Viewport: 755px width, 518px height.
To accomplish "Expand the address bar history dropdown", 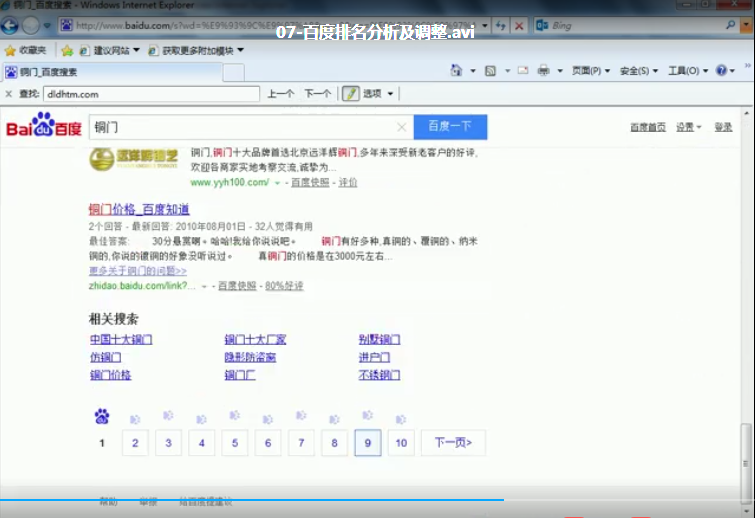I will [x=485, y=26].
